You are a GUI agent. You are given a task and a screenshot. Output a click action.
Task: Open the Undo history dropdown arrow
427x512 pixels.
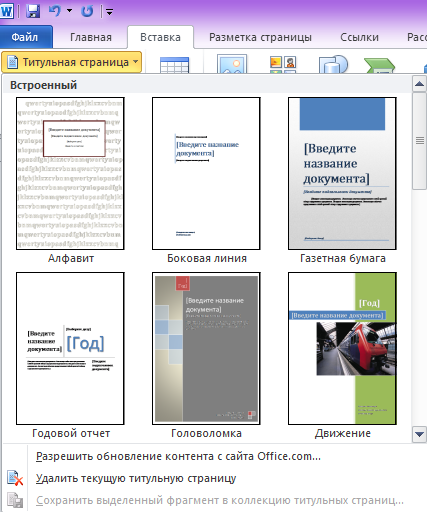(69, 11)
